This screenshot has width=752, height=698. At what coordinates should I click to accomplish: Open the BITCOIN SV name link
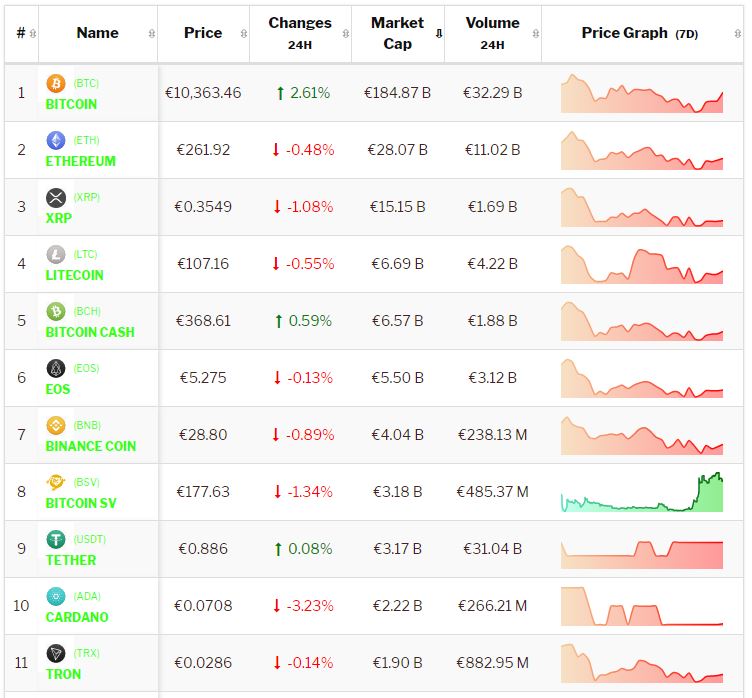coord(81,503)
